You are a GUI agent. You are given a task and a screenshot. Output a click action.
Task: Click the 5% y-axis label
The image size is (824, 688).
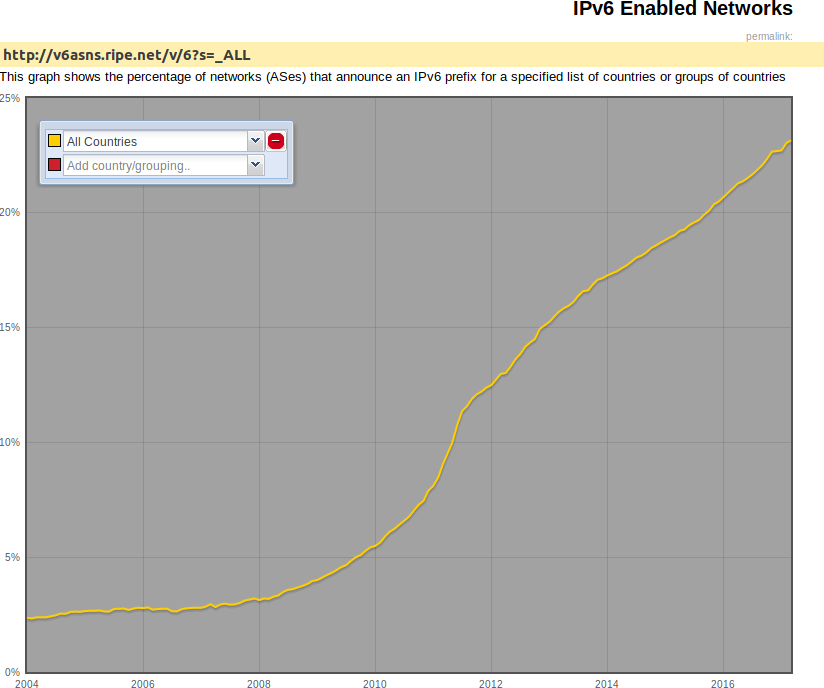pos(13,557)
